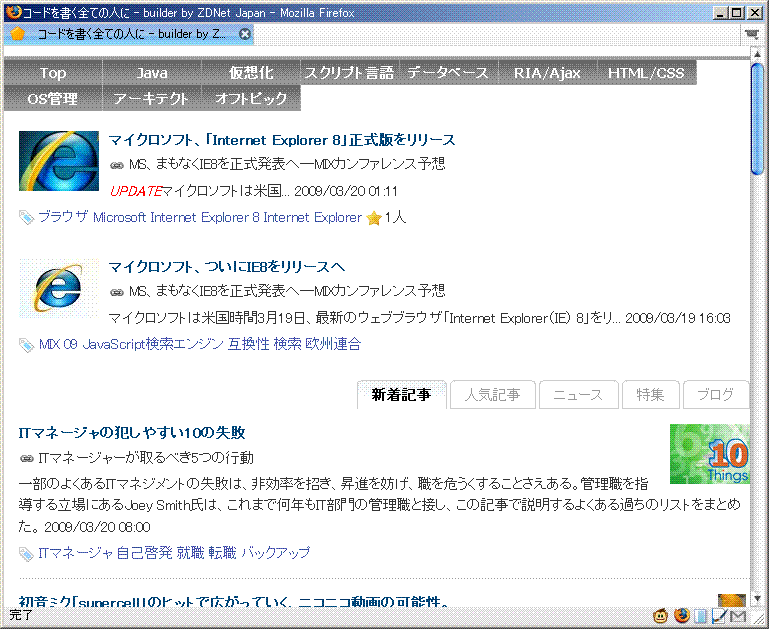
Task: Click the window resize grip in status bar
Action: click(x=759, y=617)
